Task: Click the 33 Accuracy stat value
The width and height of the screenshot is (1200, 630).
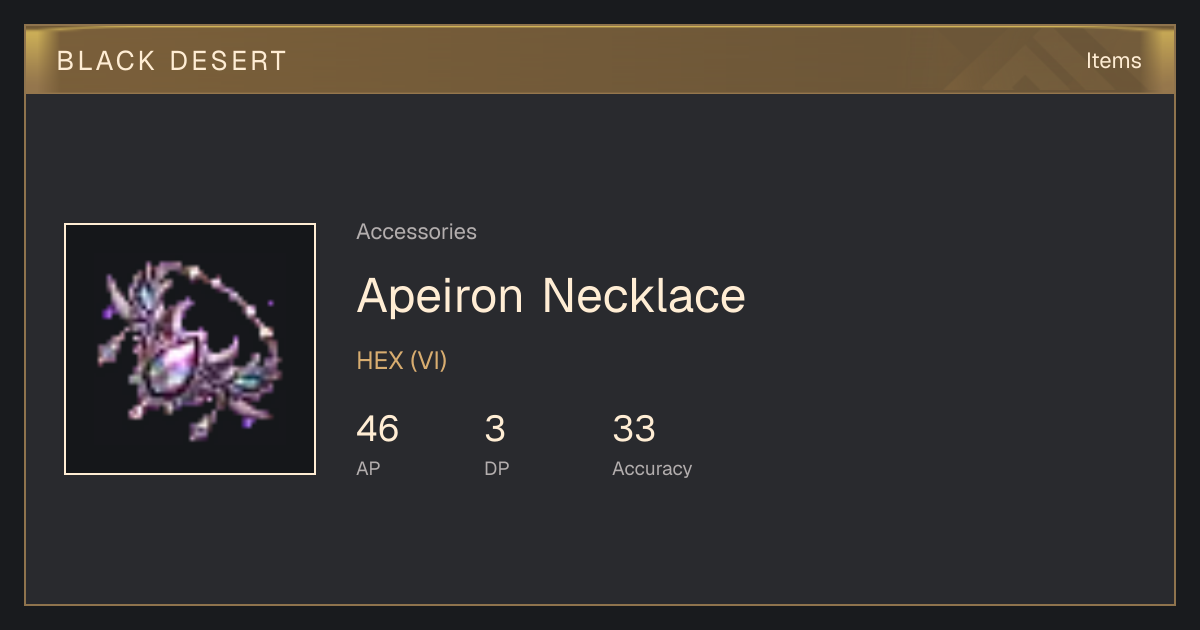Action: pos(634,429)
